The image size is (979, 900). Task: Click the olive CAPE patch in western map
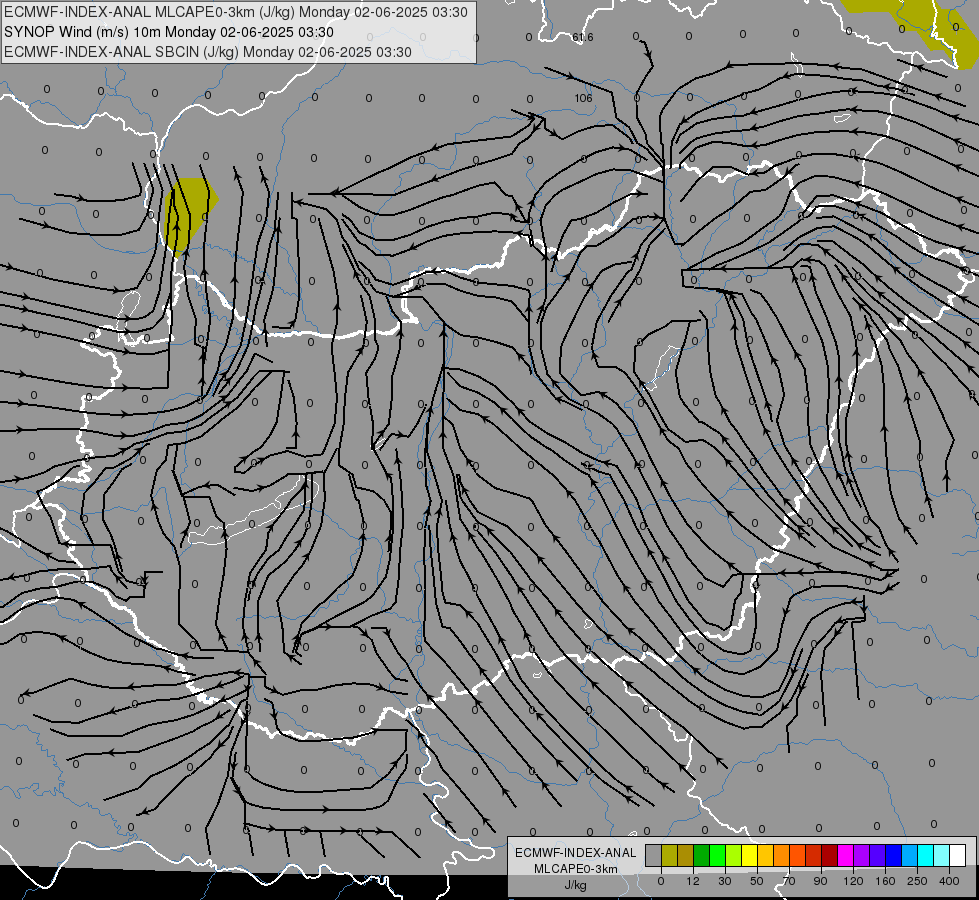tap(189, 216)
